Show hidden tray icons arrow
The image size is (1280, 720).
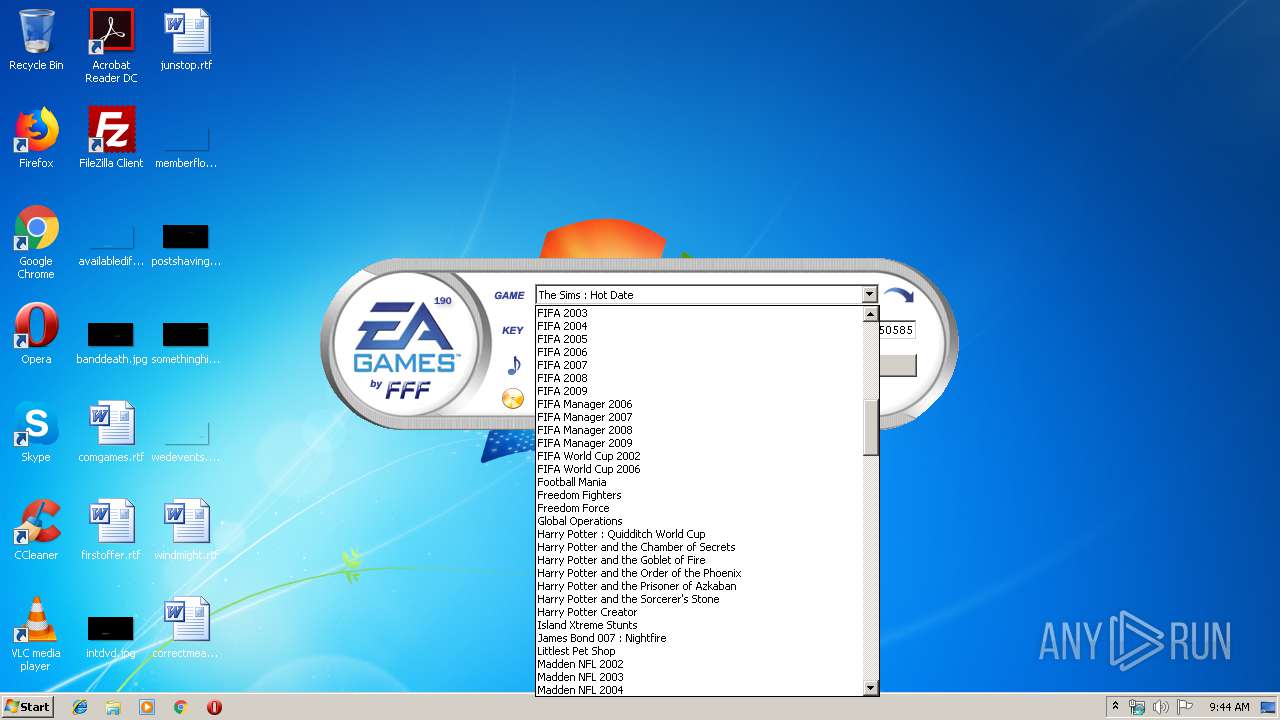1115,706
